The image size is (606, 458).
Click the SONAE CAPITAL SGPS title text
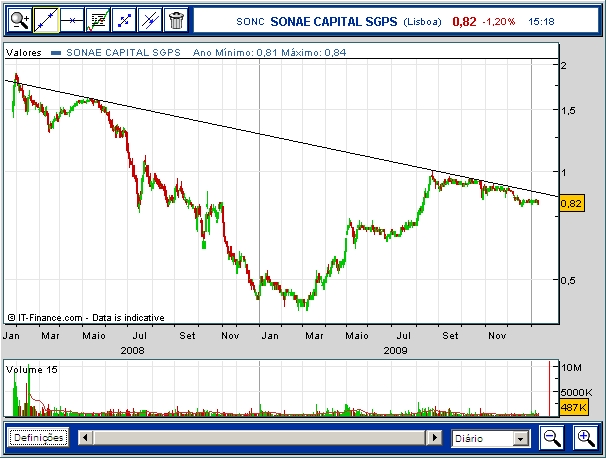334,22
